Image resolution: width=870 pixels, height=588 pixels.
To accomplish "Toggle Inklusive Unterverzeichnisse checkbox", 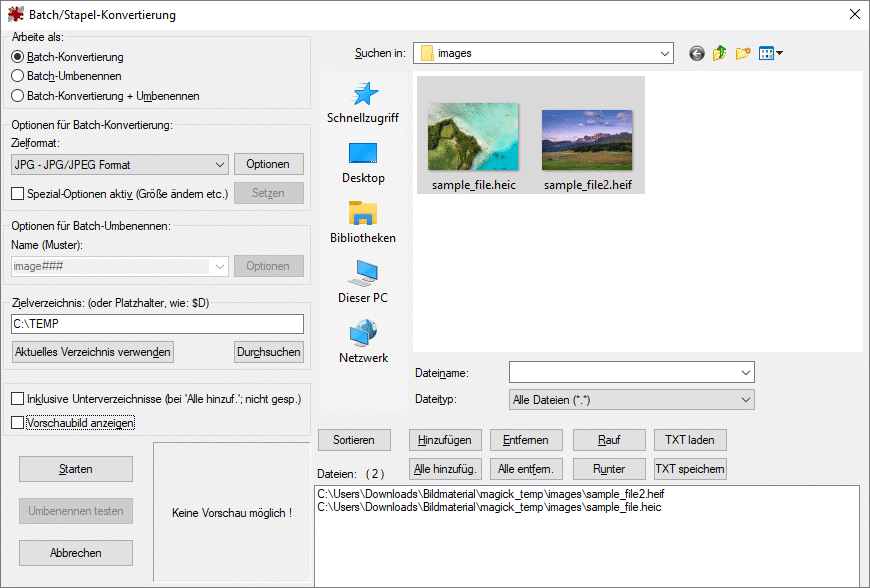I will [x=17, y=399].
